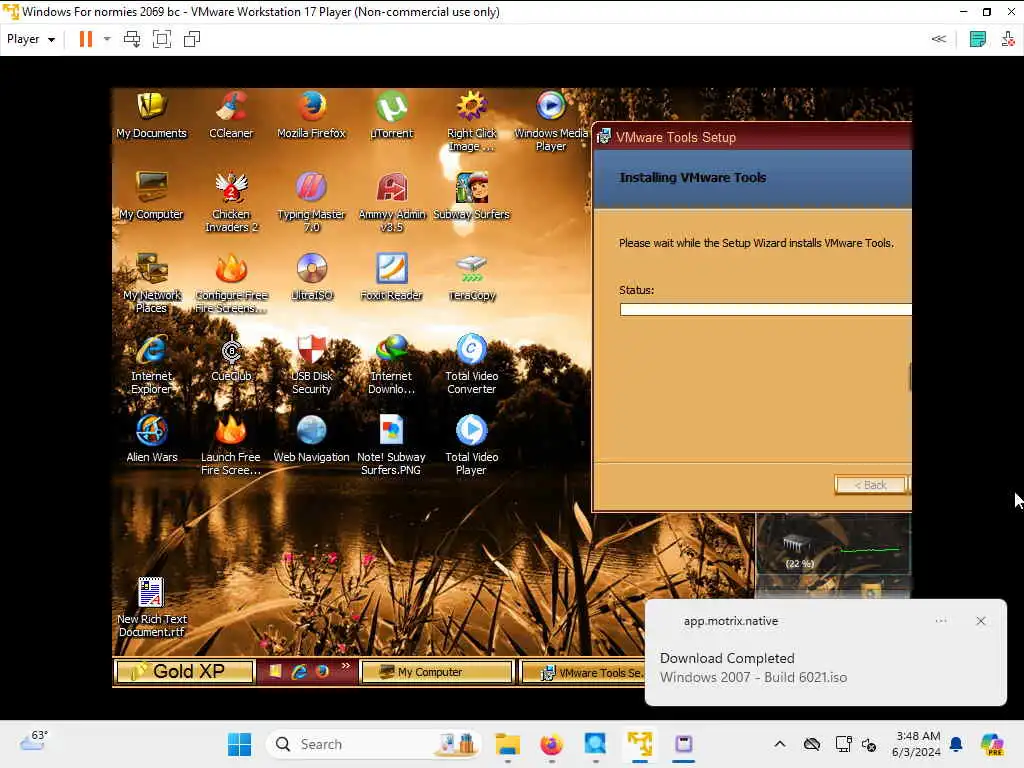
Task: Open the clock showing 3:48 AM
Action: [x=916, y=744]
